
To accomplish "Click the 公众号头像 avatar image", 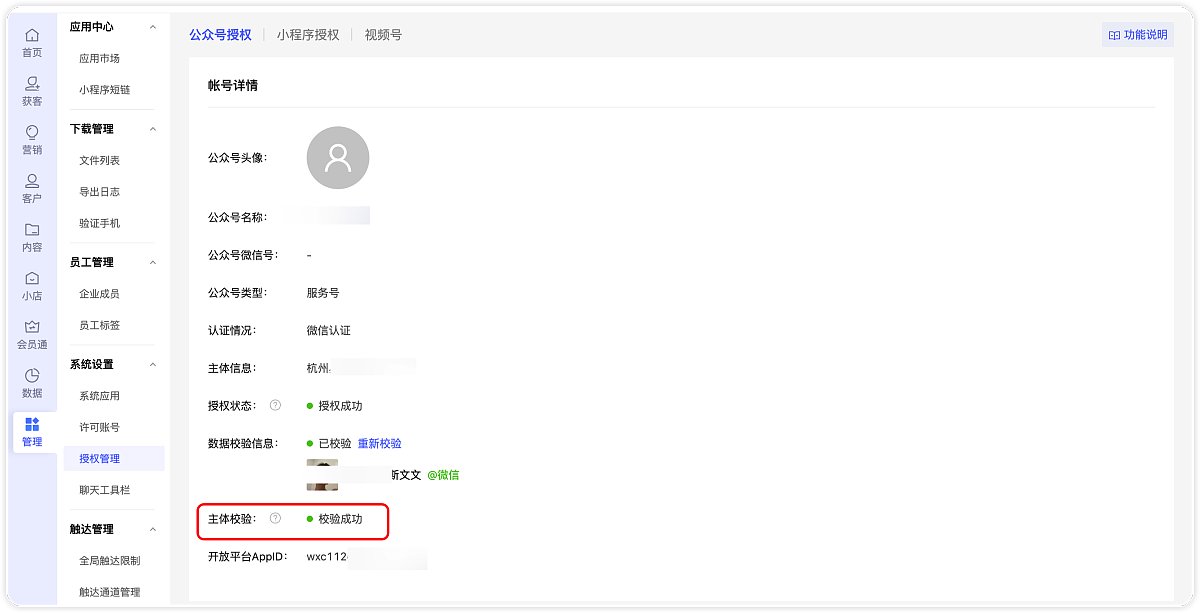I will (338, 158).
